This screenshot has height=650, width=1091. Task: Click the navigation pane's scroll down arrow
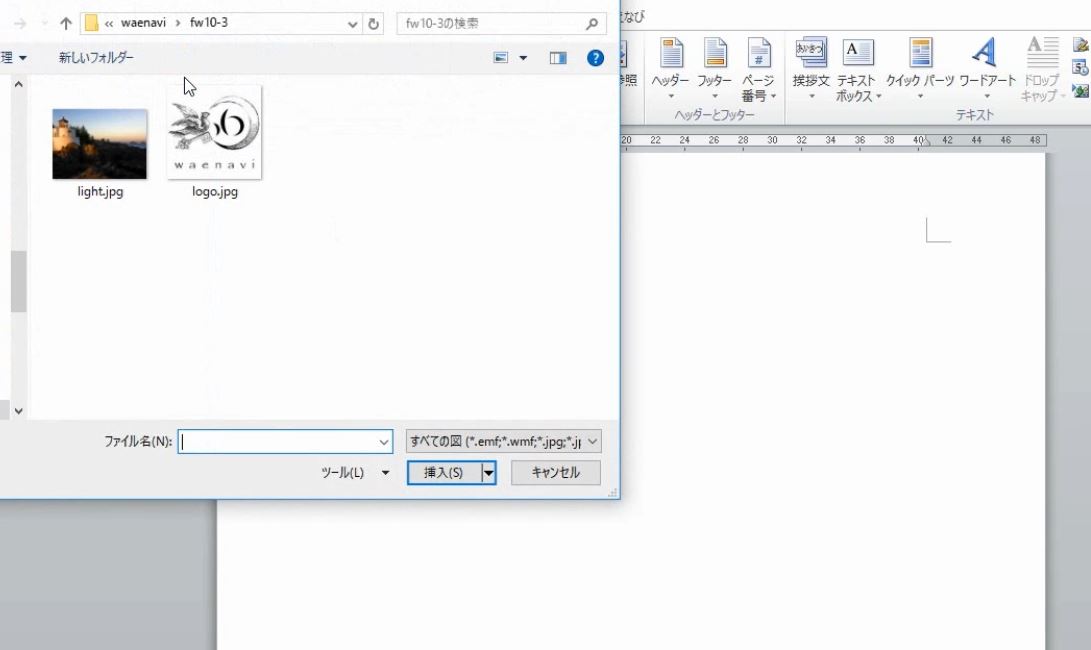pyautogui.click(x=19, y=411)
